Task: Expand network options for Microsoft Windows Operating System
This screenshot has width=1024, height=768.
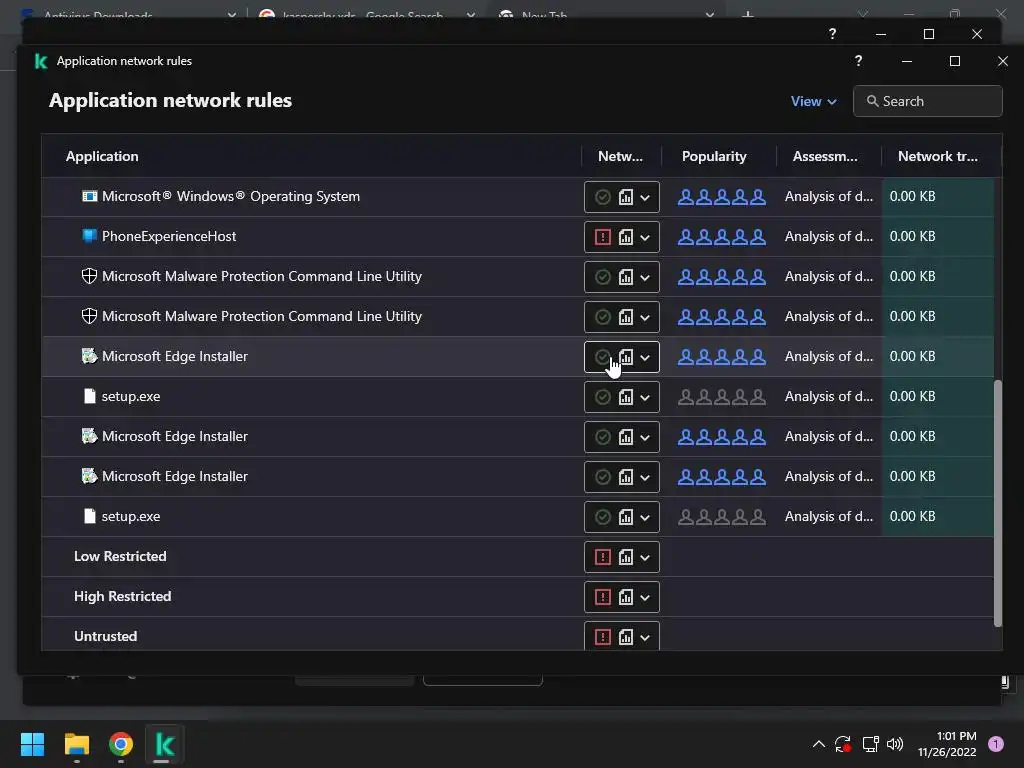Action: (x=645, y=198)
